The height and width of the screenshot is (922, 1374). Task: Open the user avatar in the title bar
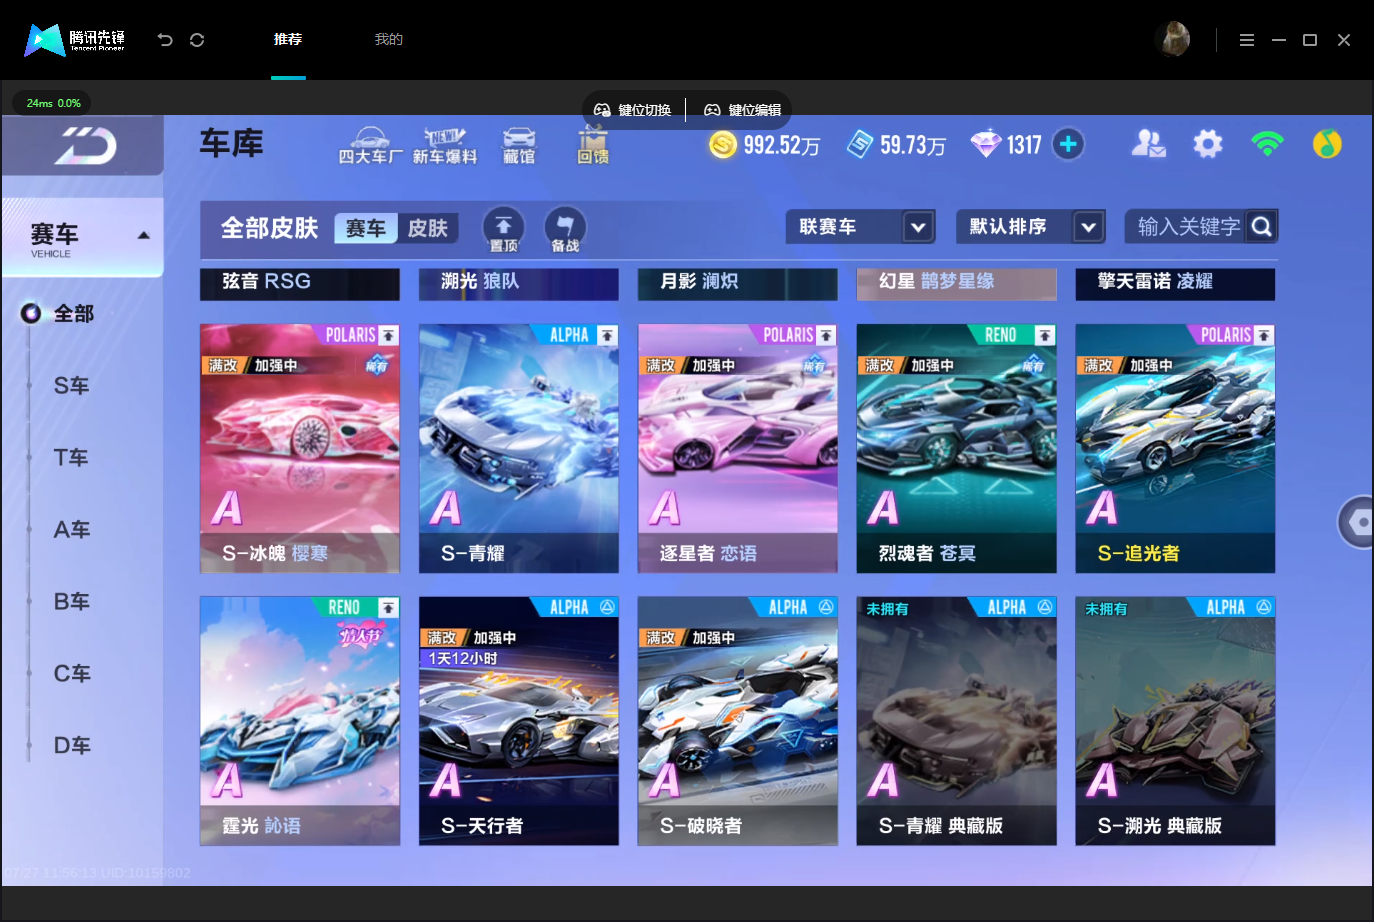click(1172, 40)
